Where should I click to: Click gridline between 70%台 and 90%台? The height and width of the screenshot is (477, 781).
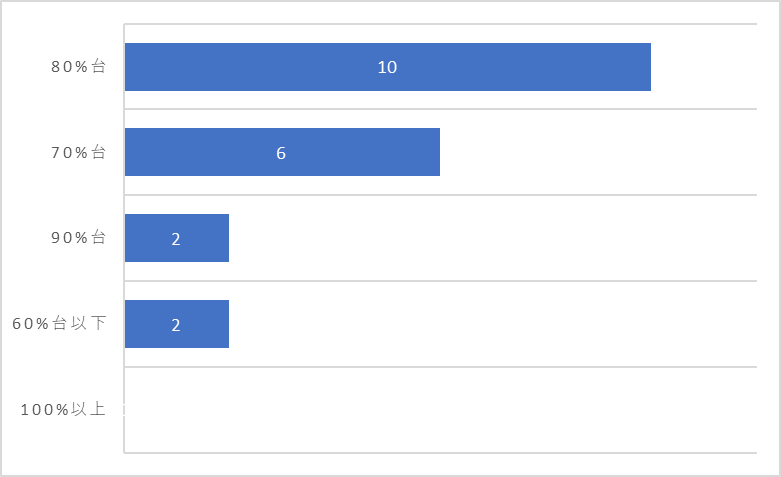pyautogui.click(x=440, y=195)
